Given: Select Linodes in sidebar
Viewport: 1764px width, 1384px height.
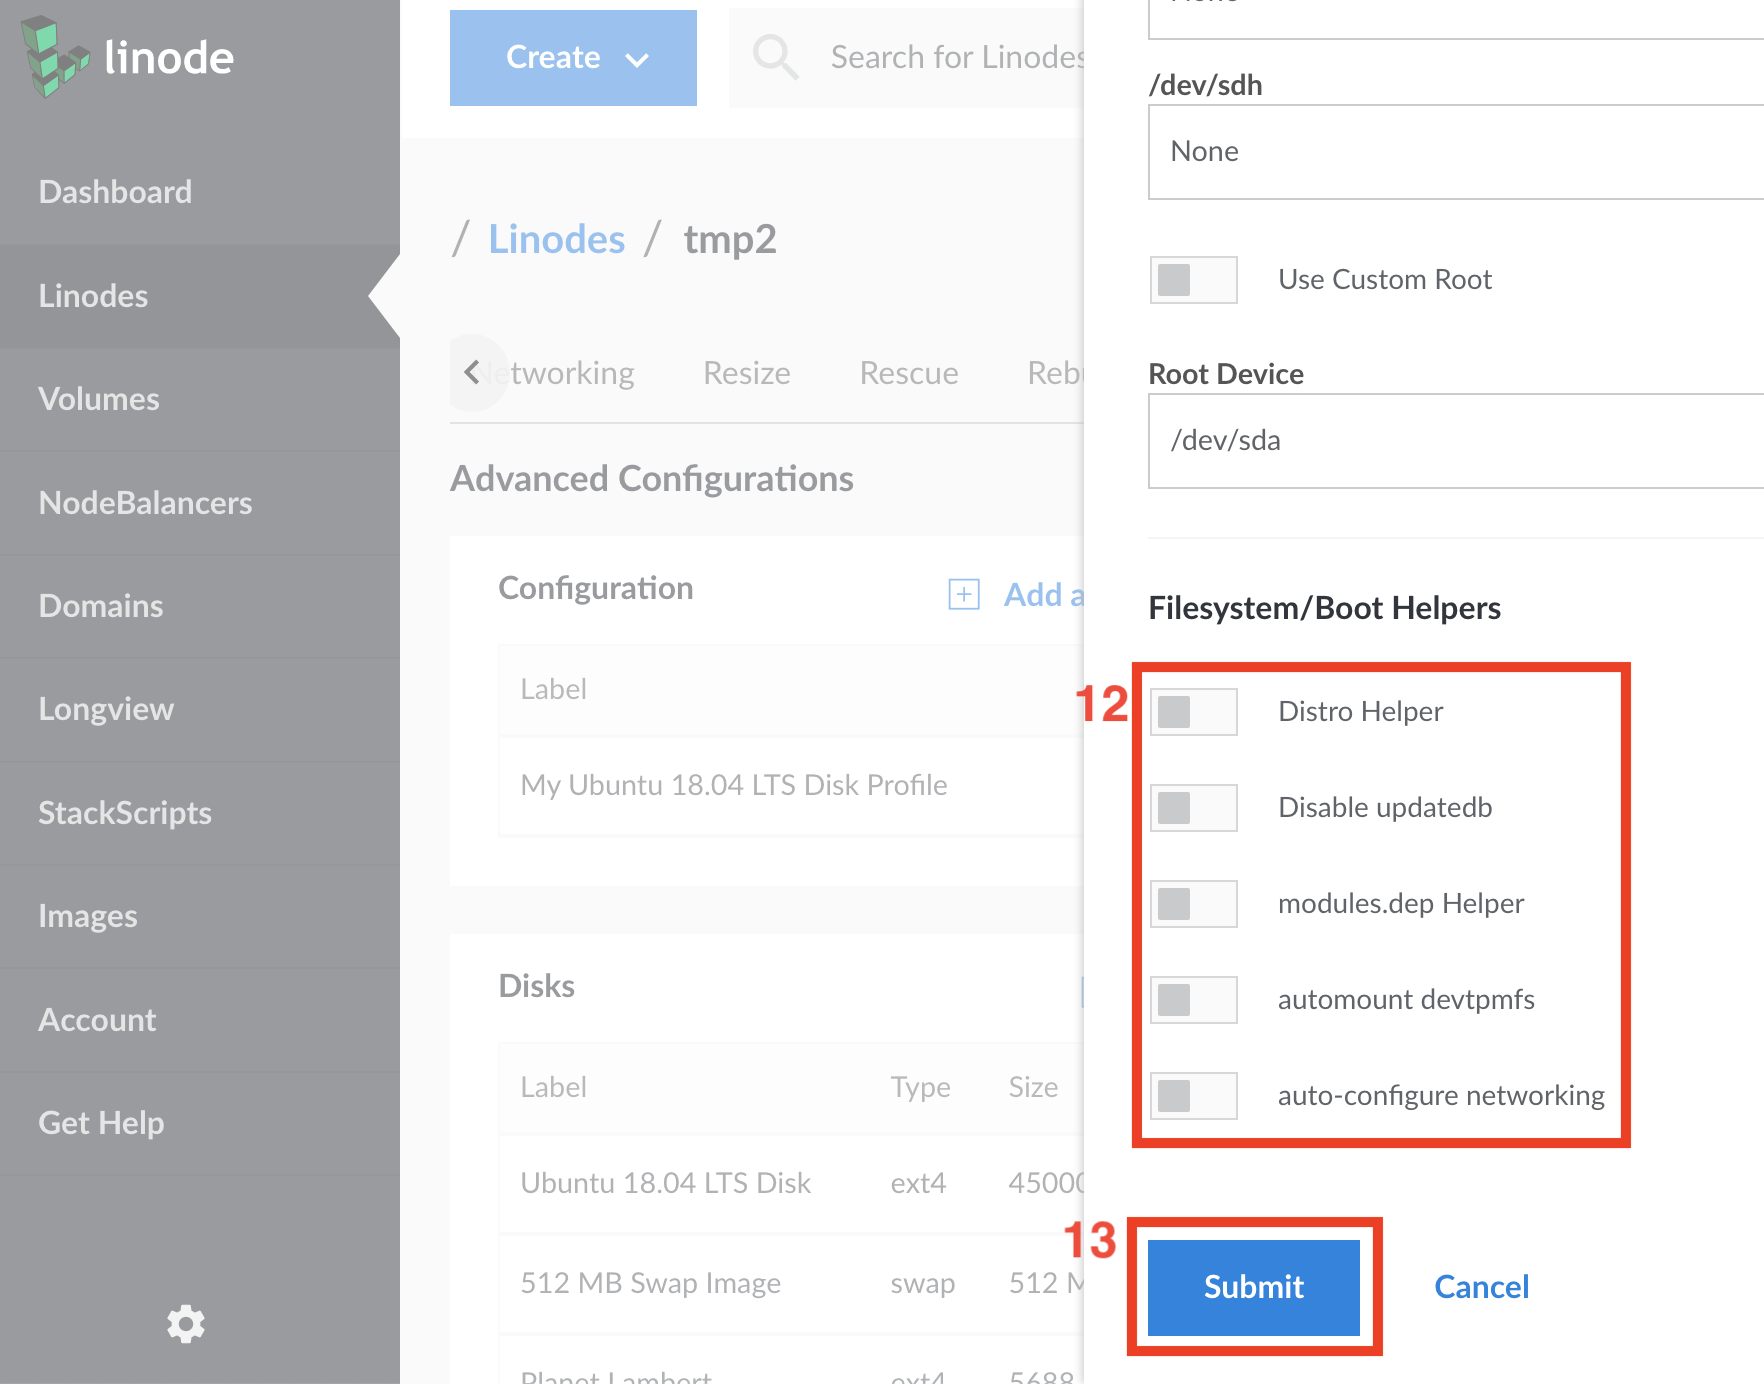Looking at the screenshot, I should coord(200,296).
